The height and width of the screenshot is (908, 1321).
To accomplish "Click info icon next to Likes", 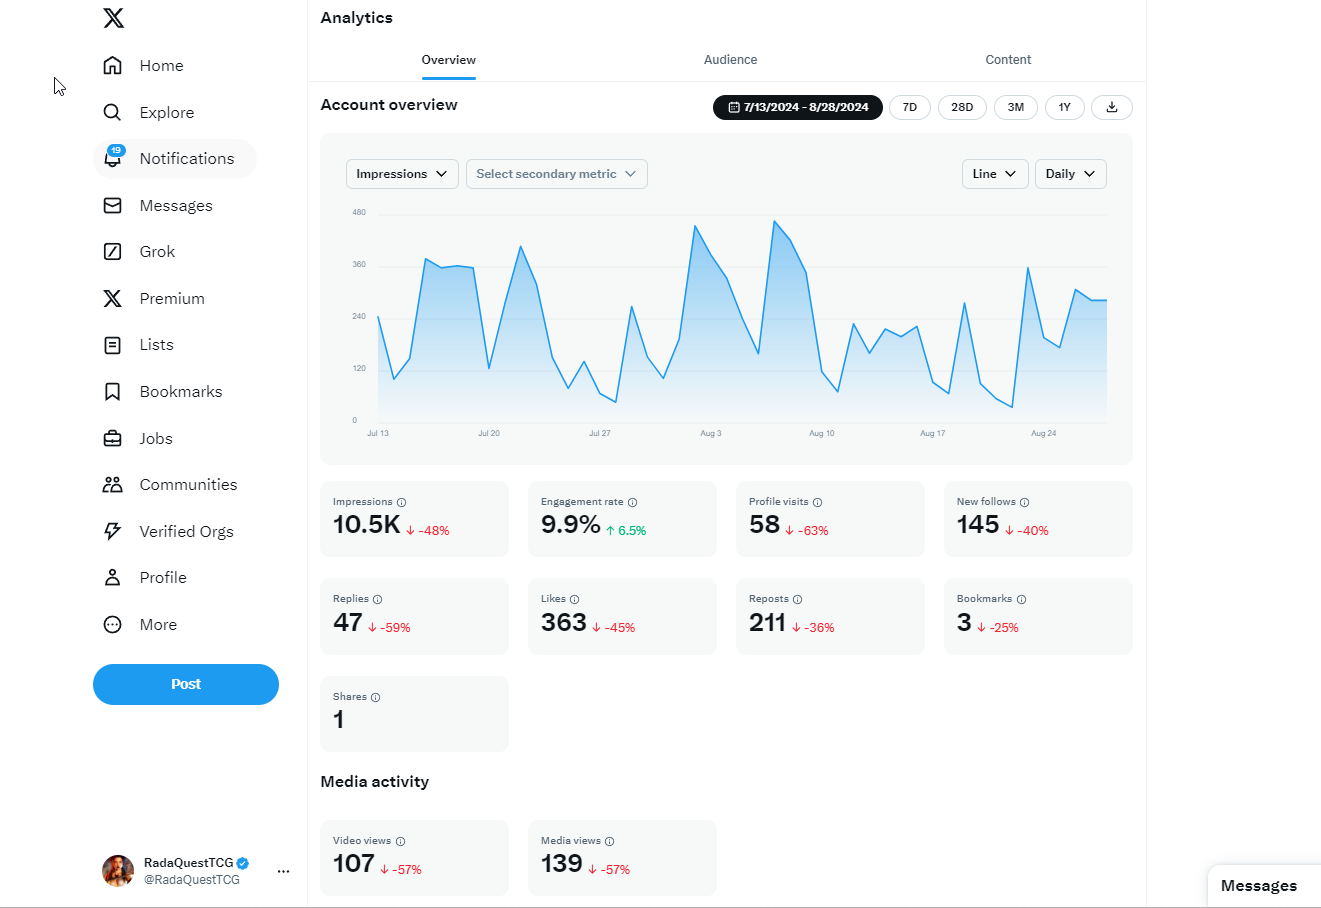I will [574, 599].
